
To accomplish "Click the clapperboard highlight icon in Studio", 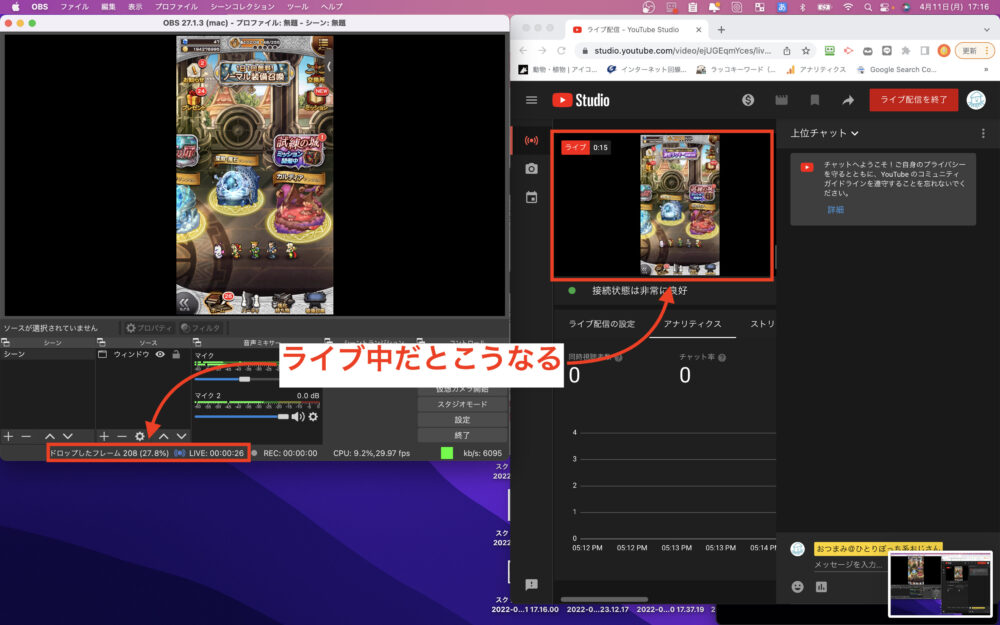I will (x=781, y=100).
